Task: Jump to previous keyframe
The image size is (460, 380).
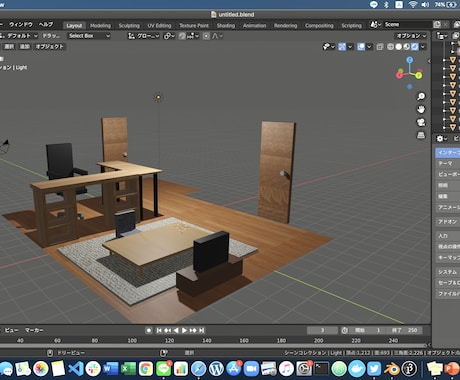Action: [x=167, y=330]
